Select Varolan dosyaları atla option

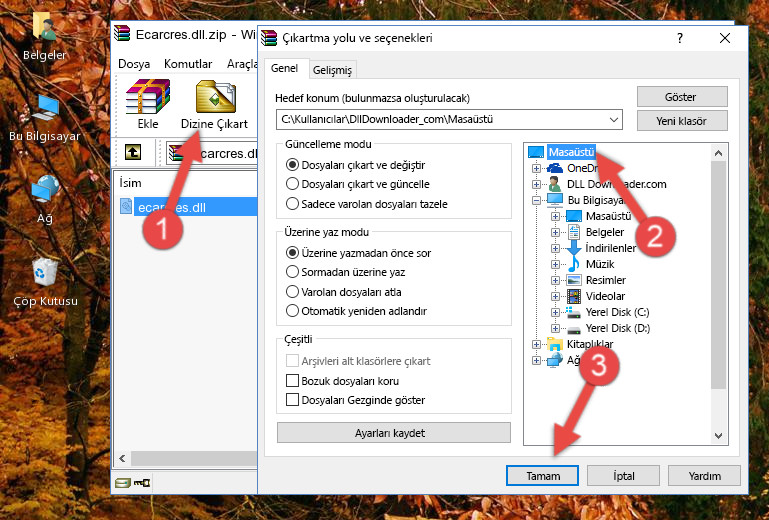point(343,292)
